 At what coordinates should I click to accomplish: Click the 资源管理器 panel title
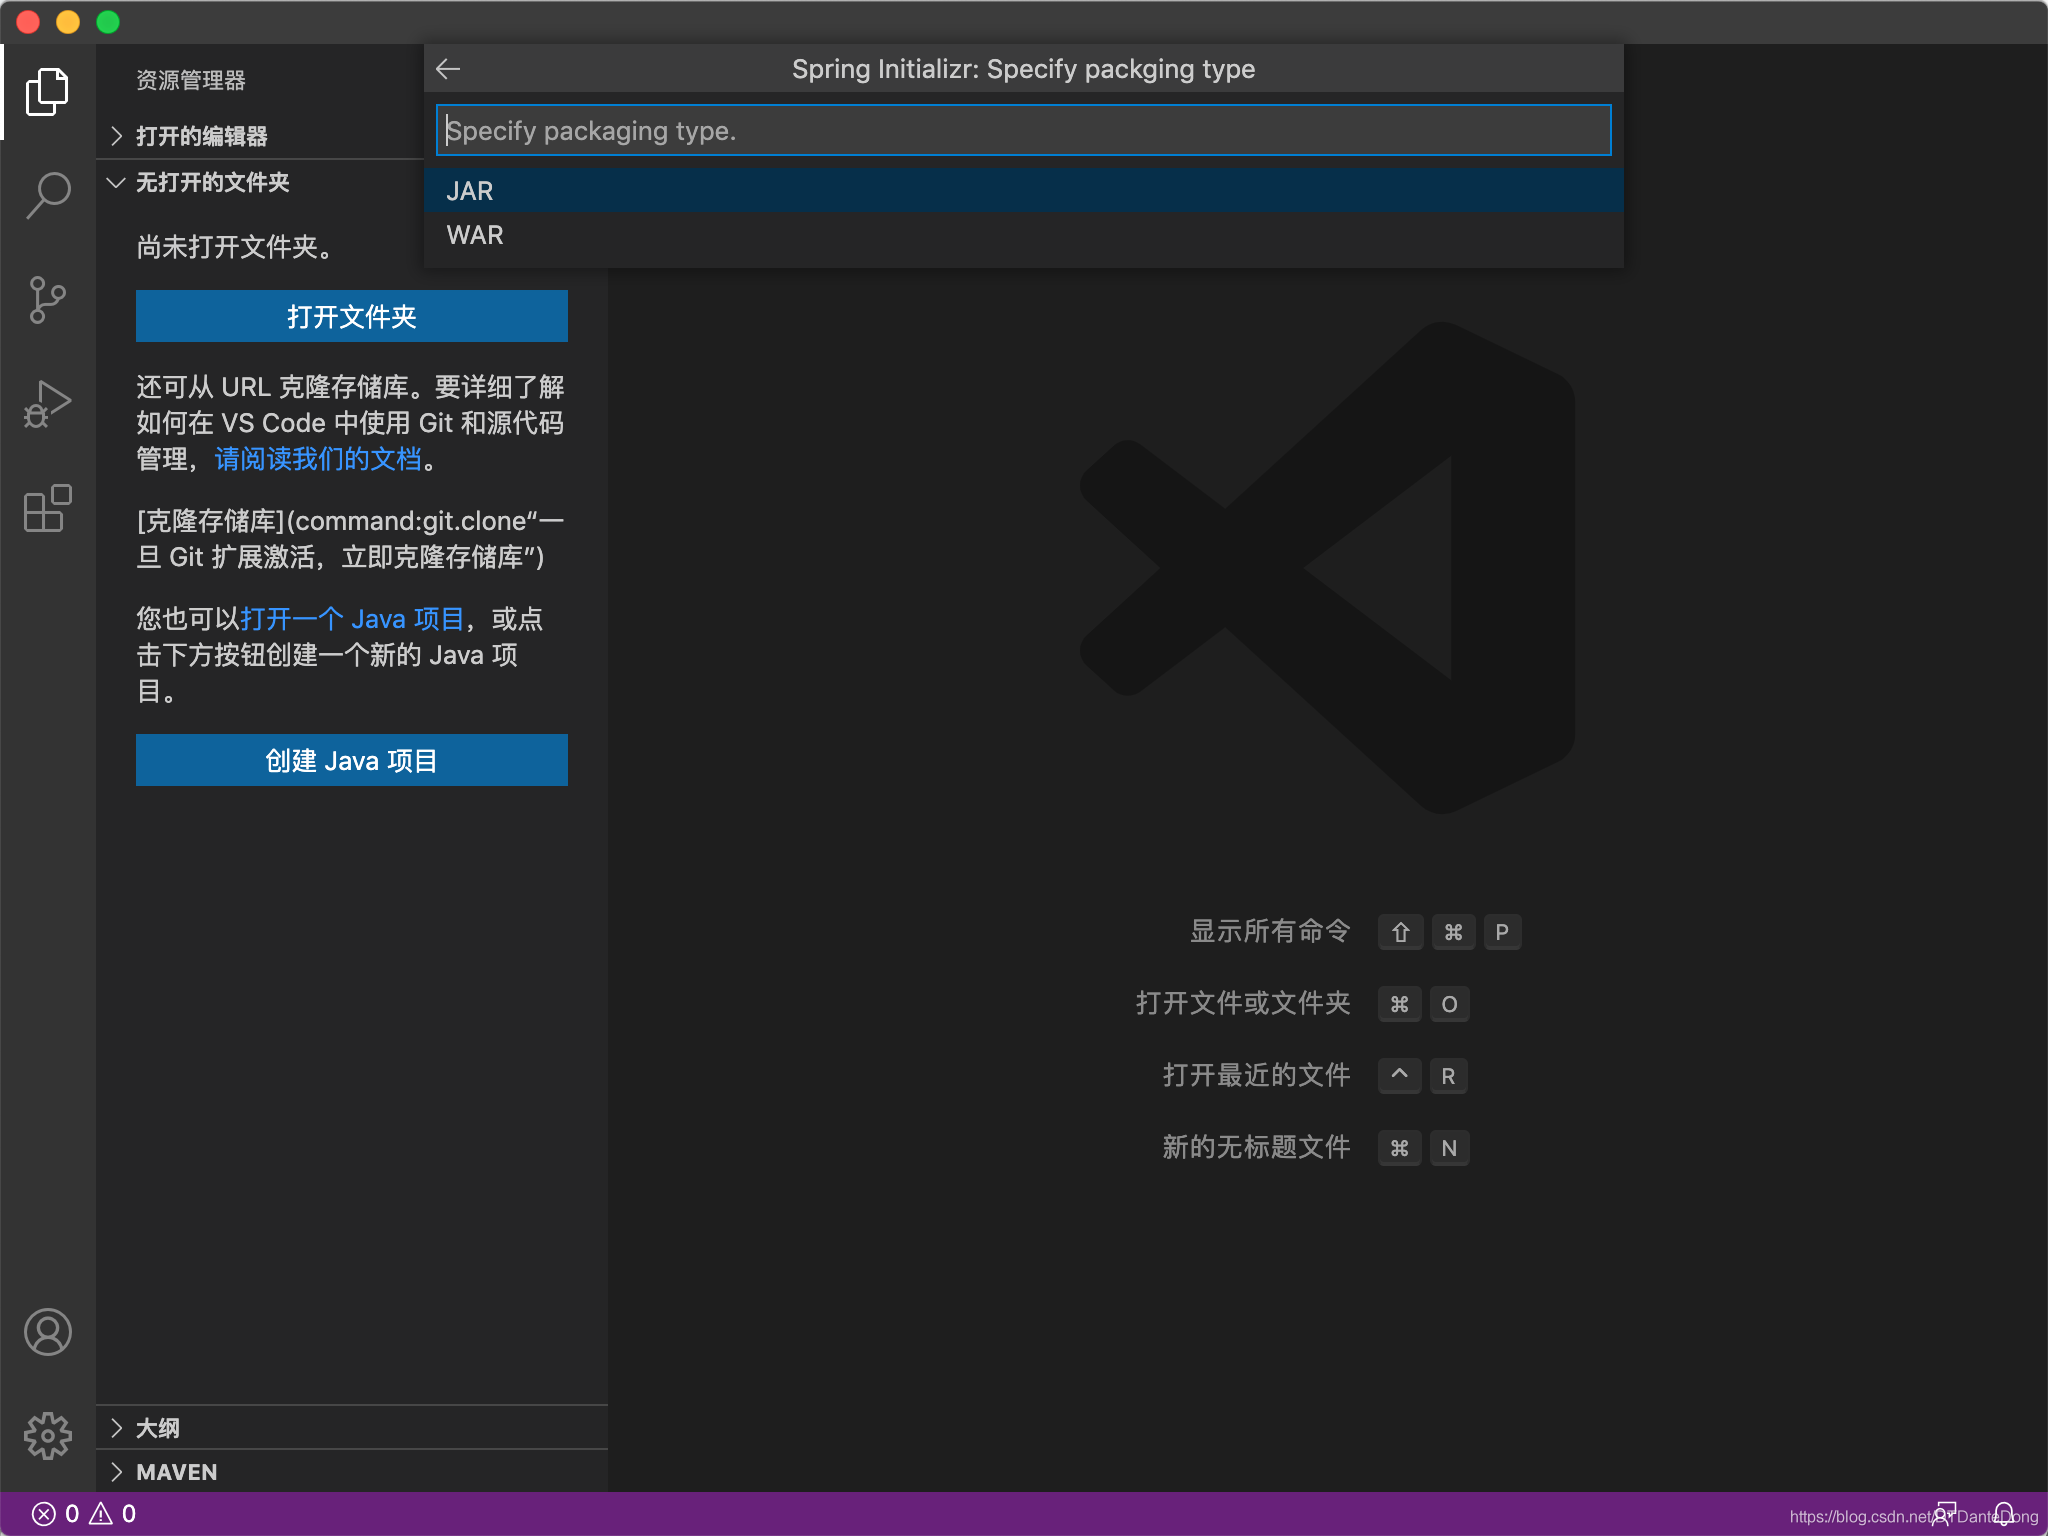[191, 80]
